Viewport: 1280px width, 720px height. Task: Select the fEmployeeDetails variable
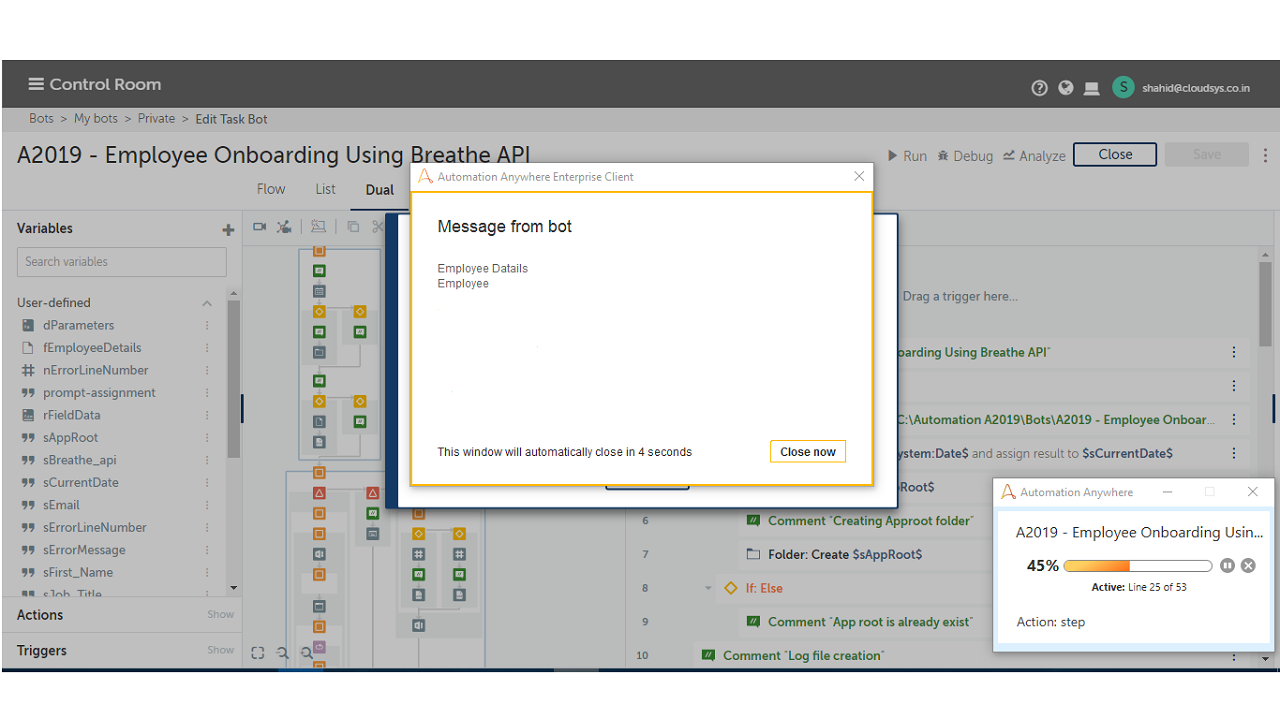(92, 348)
